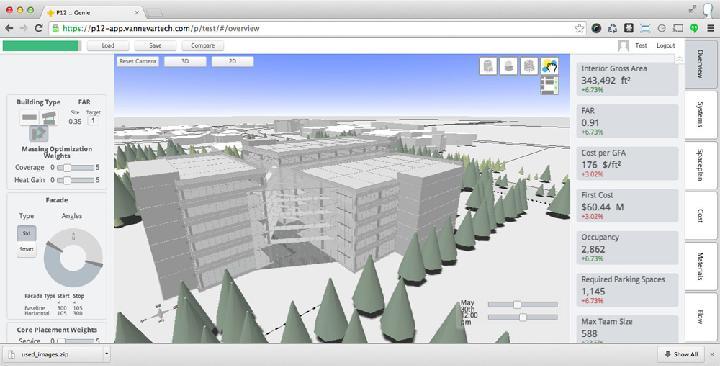Image resolution: width=720 pixels, height=366 pixels.
Task: Open the dropdown arrow beside used_images.zip
Action: (107, 354)
